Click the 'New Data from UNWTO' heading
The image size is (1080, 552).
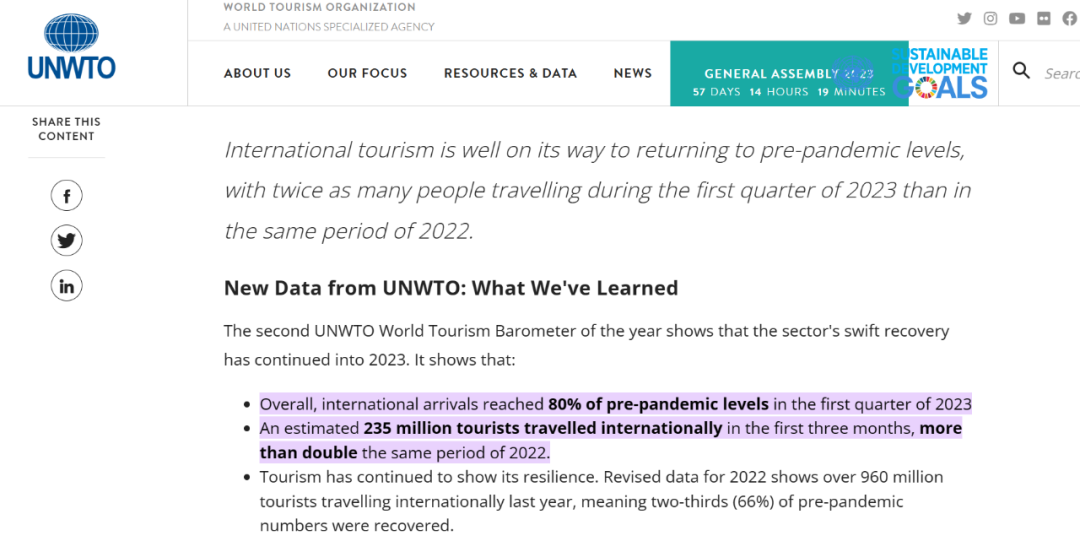[451, 288]
